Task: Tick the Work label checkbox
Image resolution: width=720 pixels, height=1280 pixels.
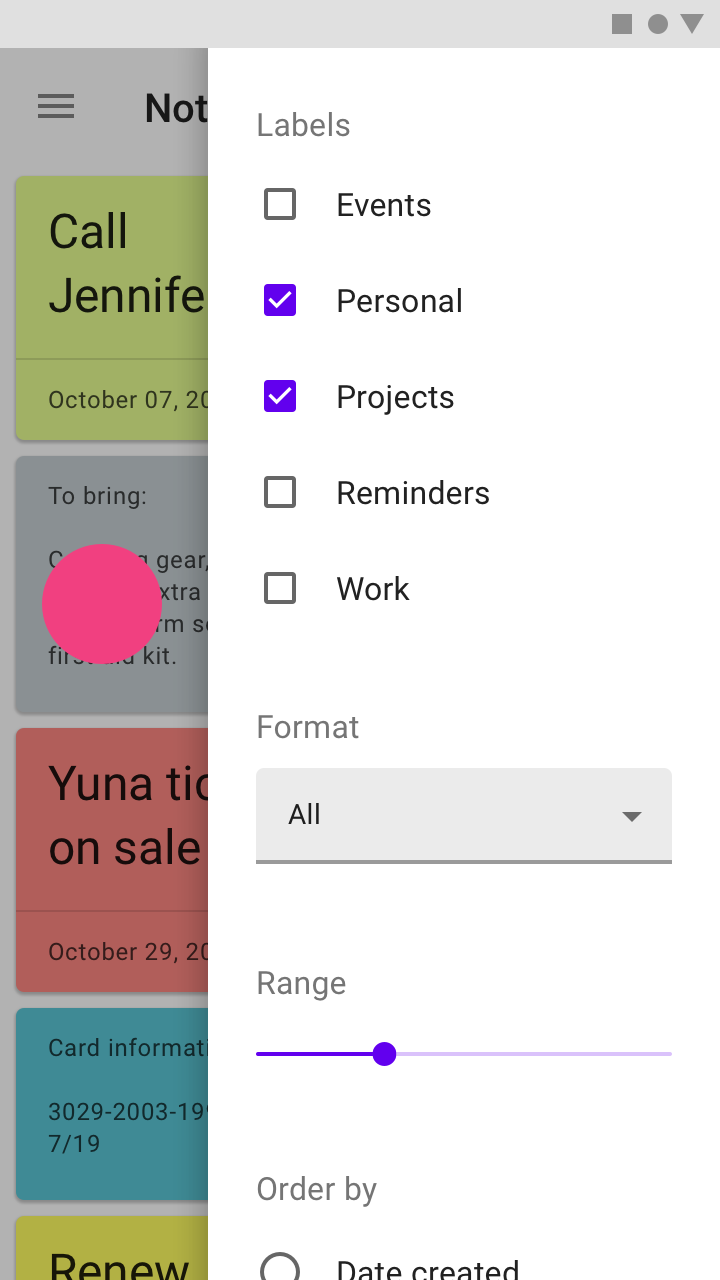Action: pos(280,588)
